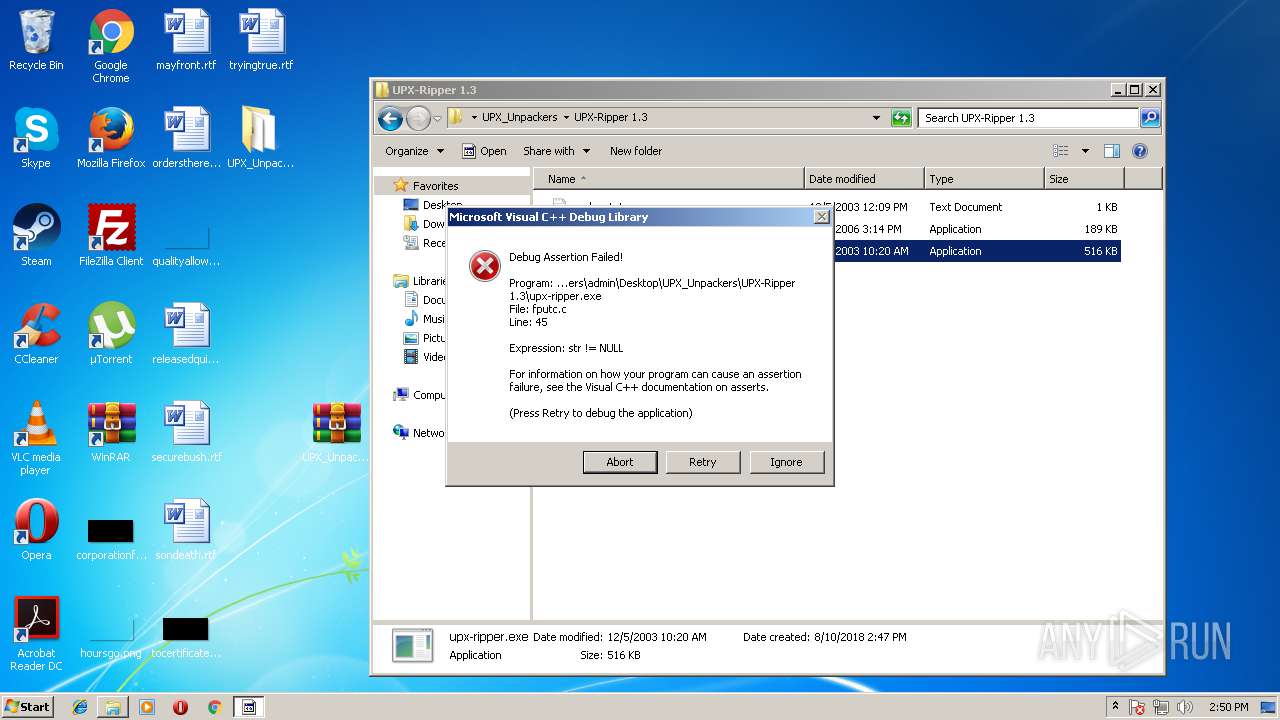
Task: Click the upx-ripper app taskbar button
Action: (x=249, y=707)
